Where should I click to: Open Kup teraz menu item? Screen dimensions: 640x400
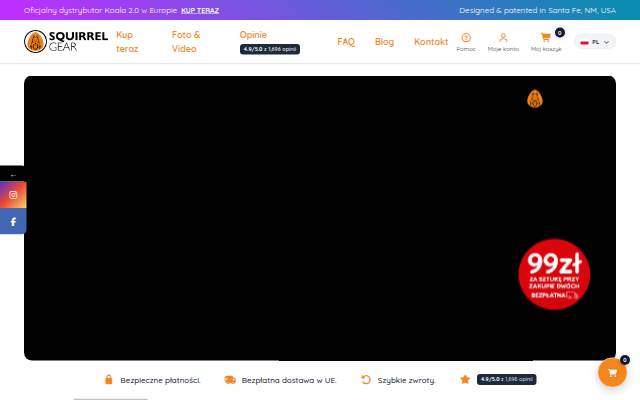[x=127, y=42]
